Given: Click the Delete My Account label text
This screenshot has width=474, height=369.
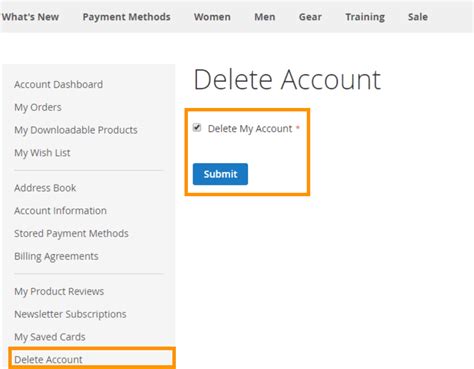Looking at the screenshot, I should pos(250,129).
